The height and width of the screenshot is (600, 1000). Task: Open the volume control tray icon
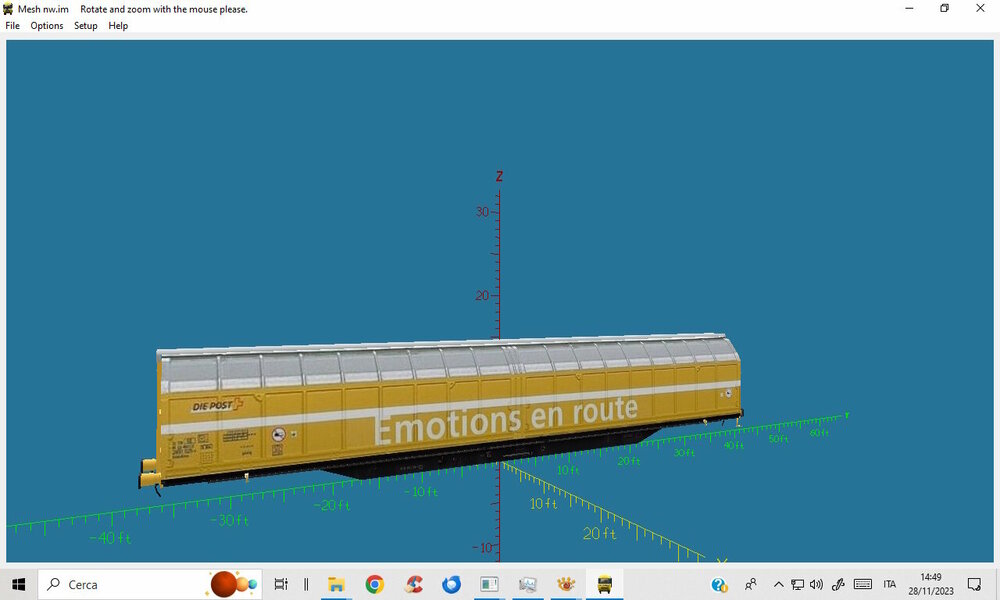coord(816,584)
